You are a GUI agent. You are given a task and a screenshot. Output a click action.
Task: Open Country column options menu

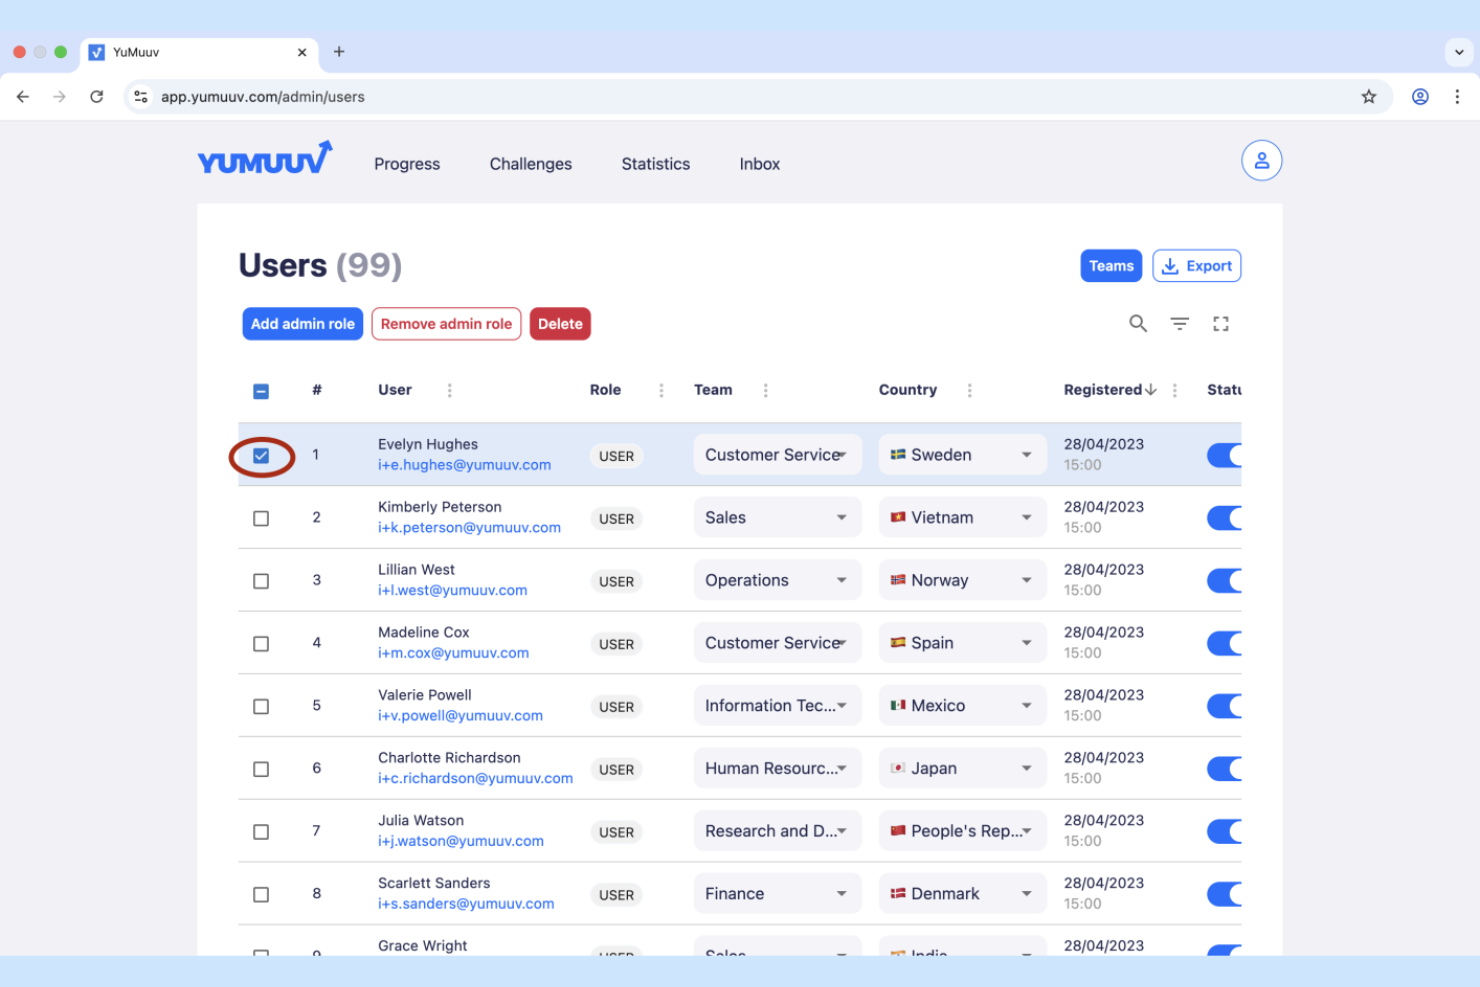(x=970, y=390)
